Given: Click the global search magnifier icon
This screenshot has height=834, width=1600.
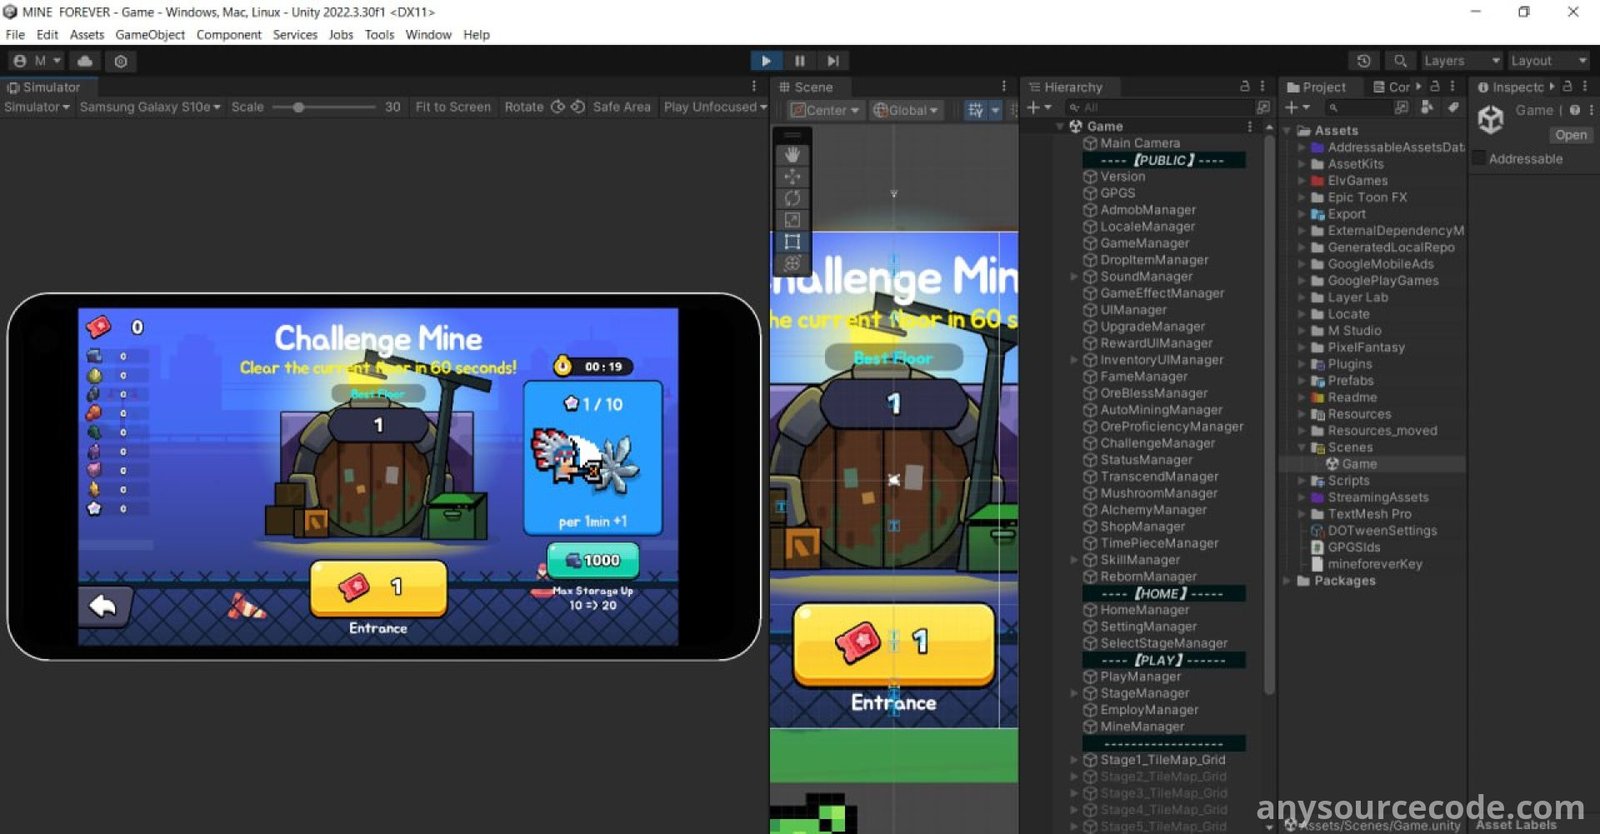Looking at the screenshot, I should coord(1400,61).
